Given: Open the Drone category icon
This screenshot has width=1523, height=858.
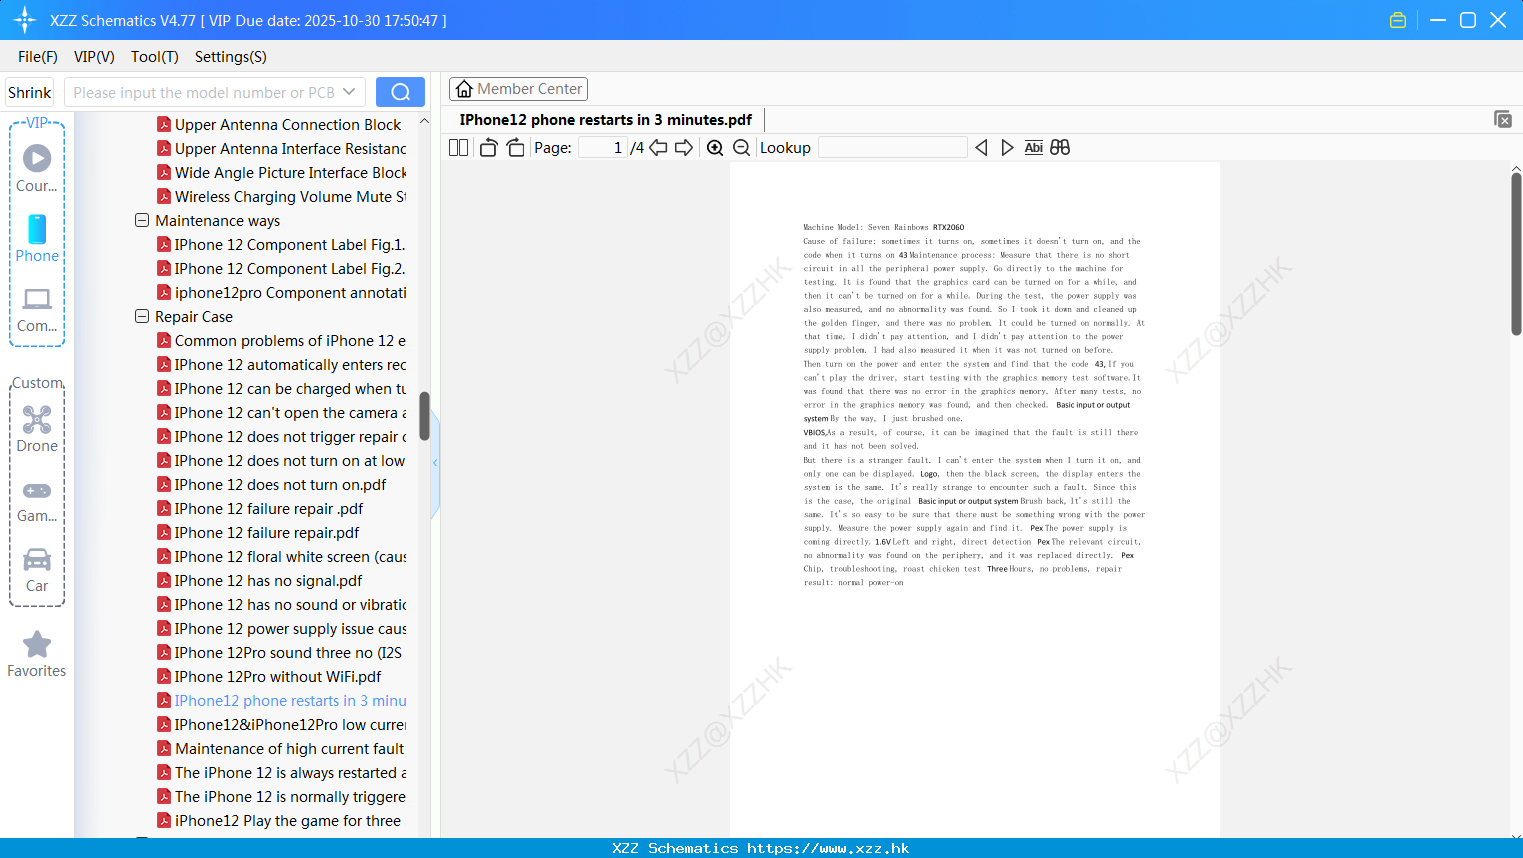Looking at the screenshot, I should (37, 419).
